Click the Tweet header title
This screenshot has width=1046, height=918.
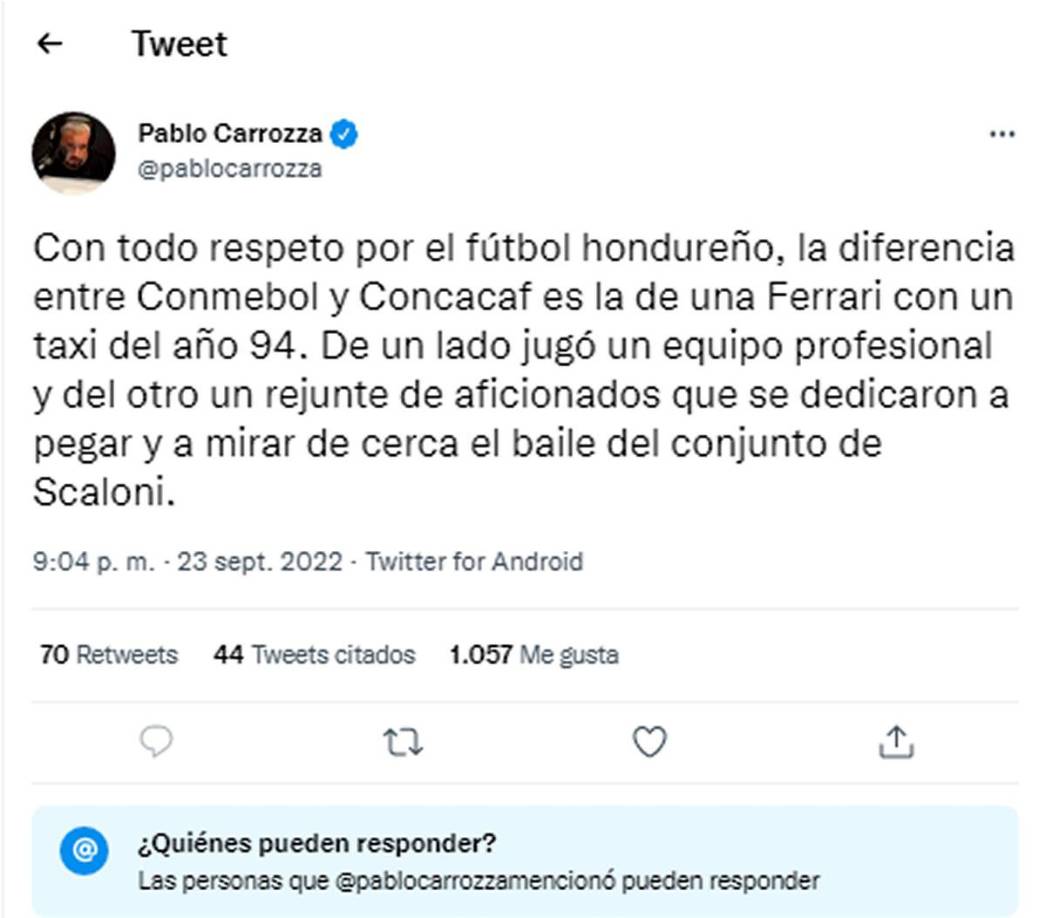point(179,43)
